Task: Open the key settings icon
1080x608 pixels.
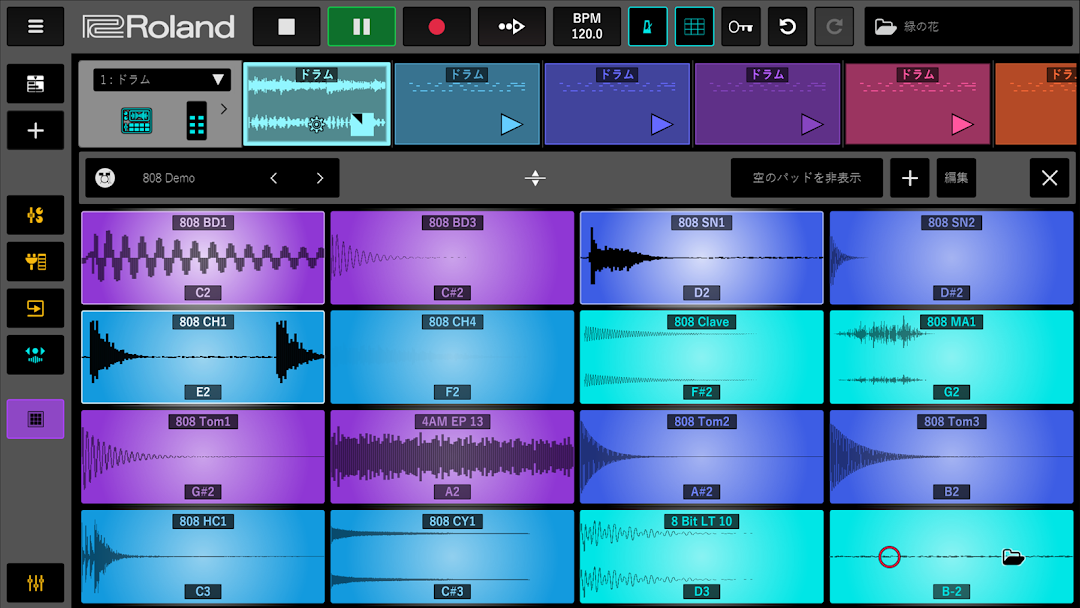Action: coord(740,27)
